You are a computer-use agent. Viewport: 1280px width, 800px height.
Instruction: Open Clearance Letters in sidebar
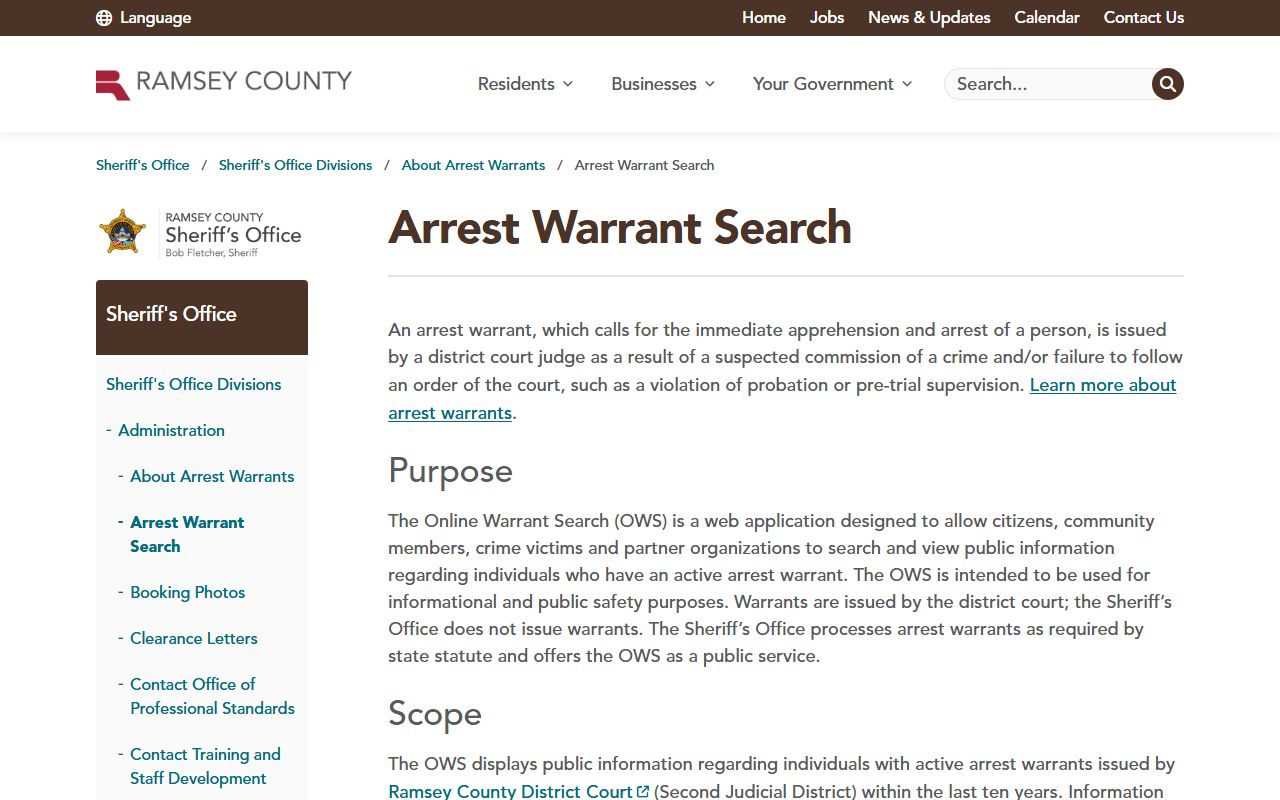194,638
